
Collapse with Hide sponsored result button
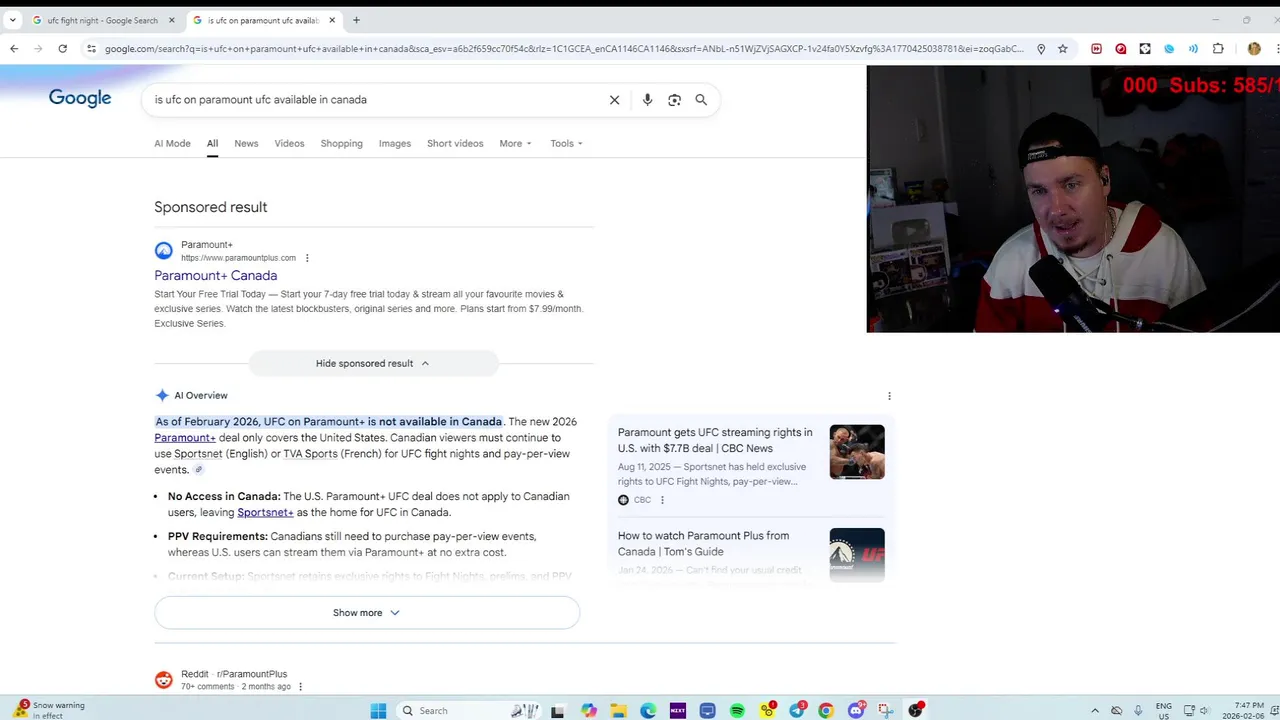[373, 363]
